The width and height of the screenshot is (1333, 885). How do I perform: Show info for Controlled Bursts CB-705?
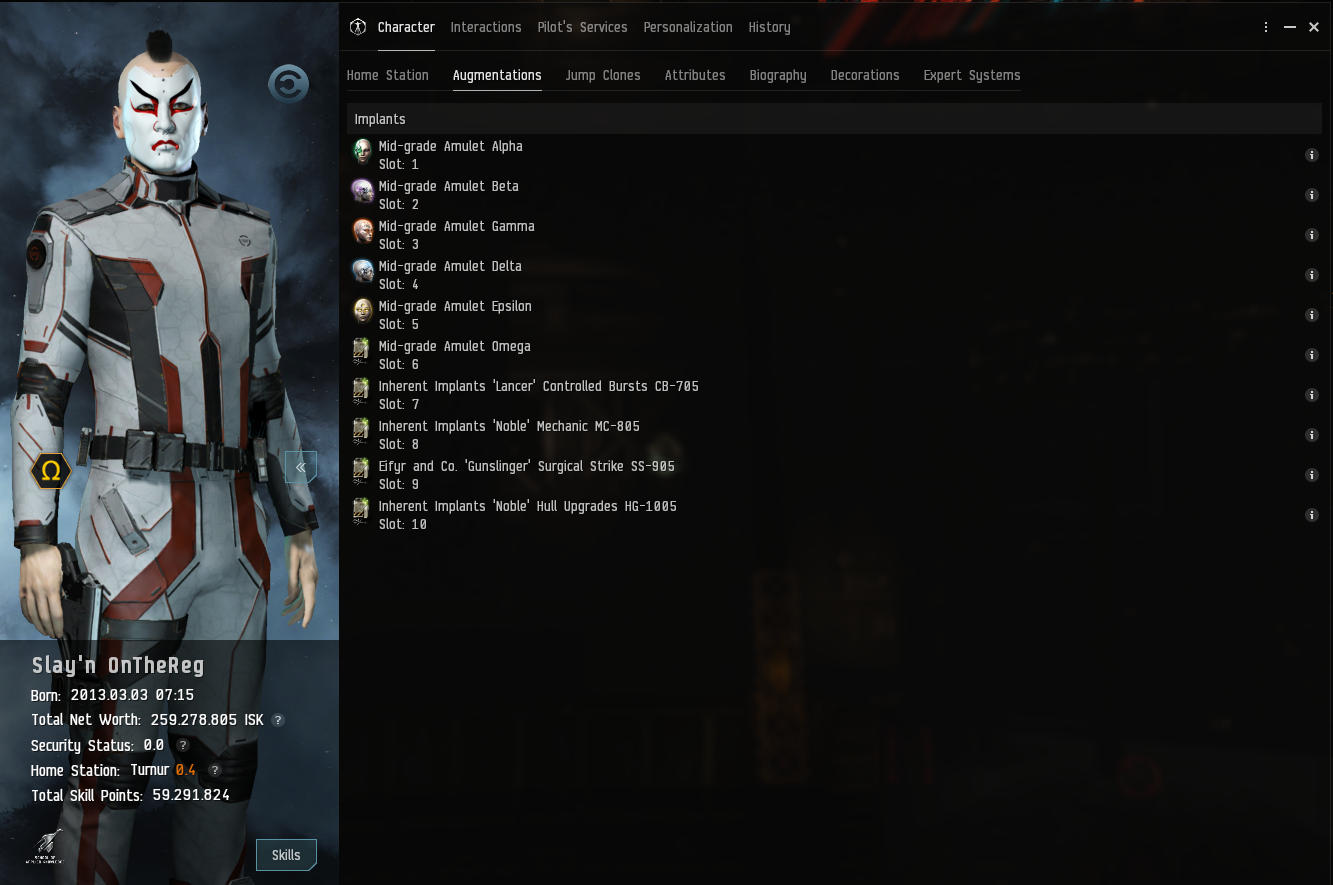tap(1312, 395)
